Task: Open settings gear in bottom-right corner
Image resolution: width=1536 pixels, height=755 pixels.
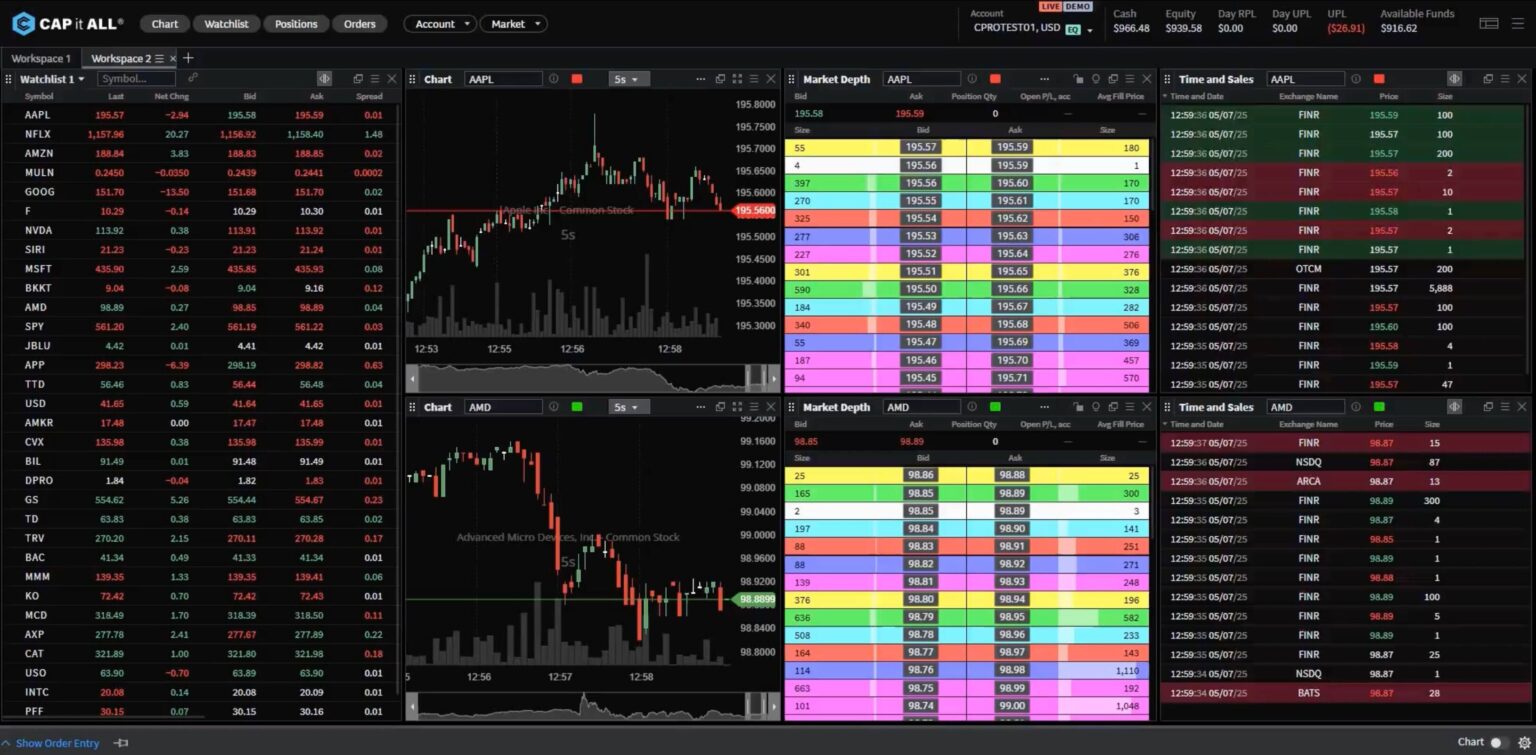Action: coord(1524,742)
